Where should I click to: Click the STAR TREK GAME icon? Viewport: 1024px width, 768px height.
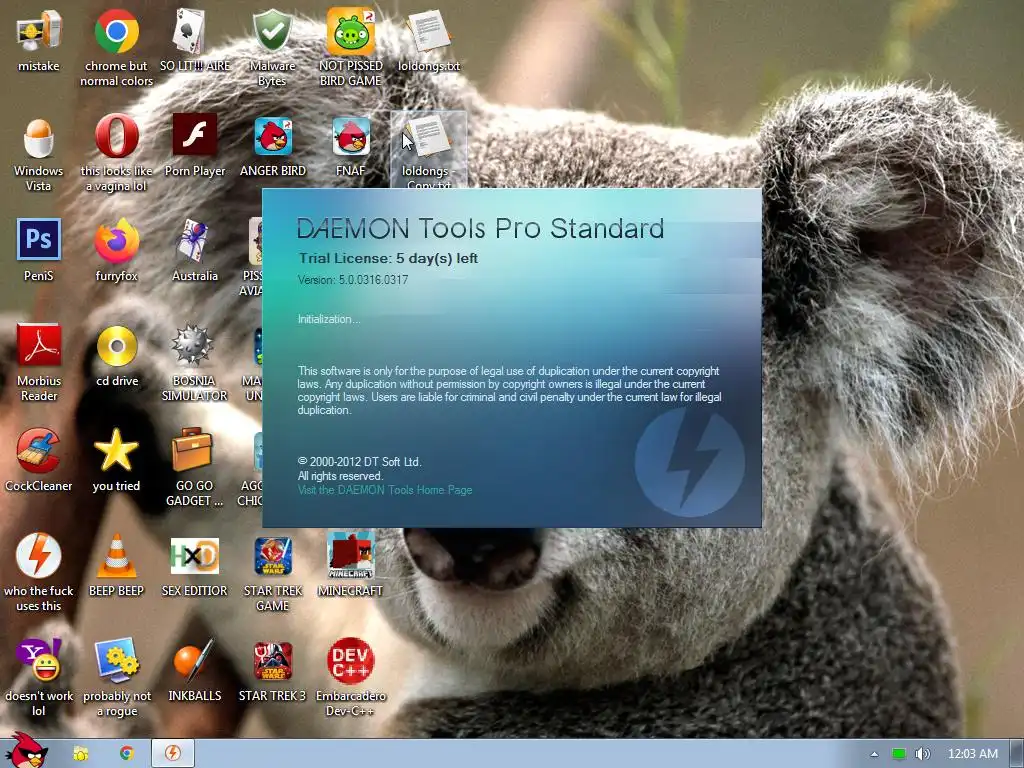click(x=272, y=556)
